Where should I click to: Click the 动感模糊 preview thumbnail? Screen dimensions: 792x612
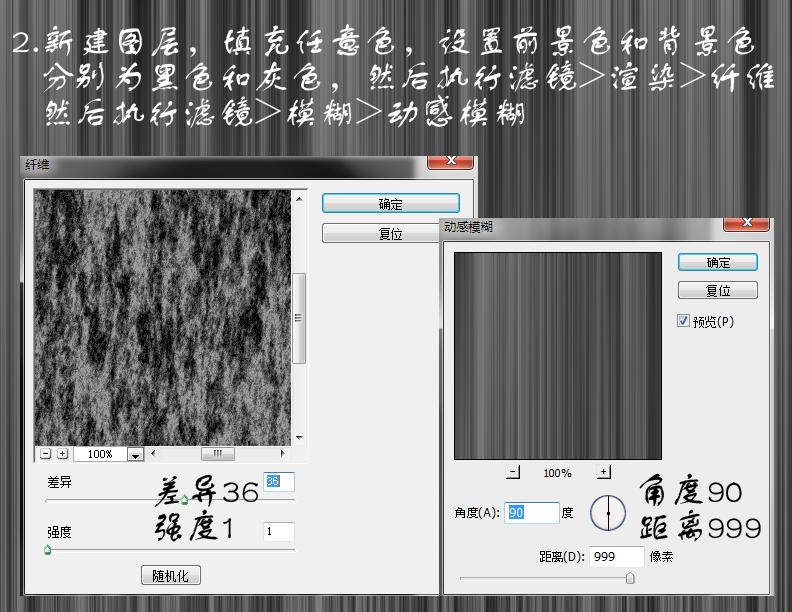[x=558, y=356]
